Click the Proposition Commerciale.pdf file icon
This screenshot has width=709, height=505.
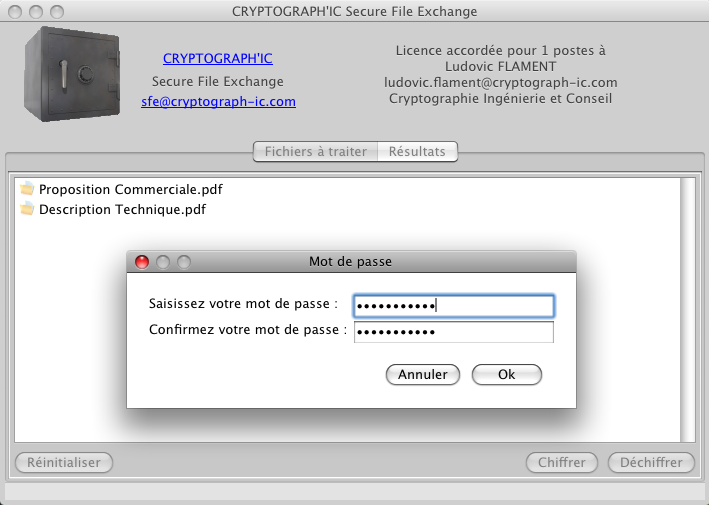27,188
